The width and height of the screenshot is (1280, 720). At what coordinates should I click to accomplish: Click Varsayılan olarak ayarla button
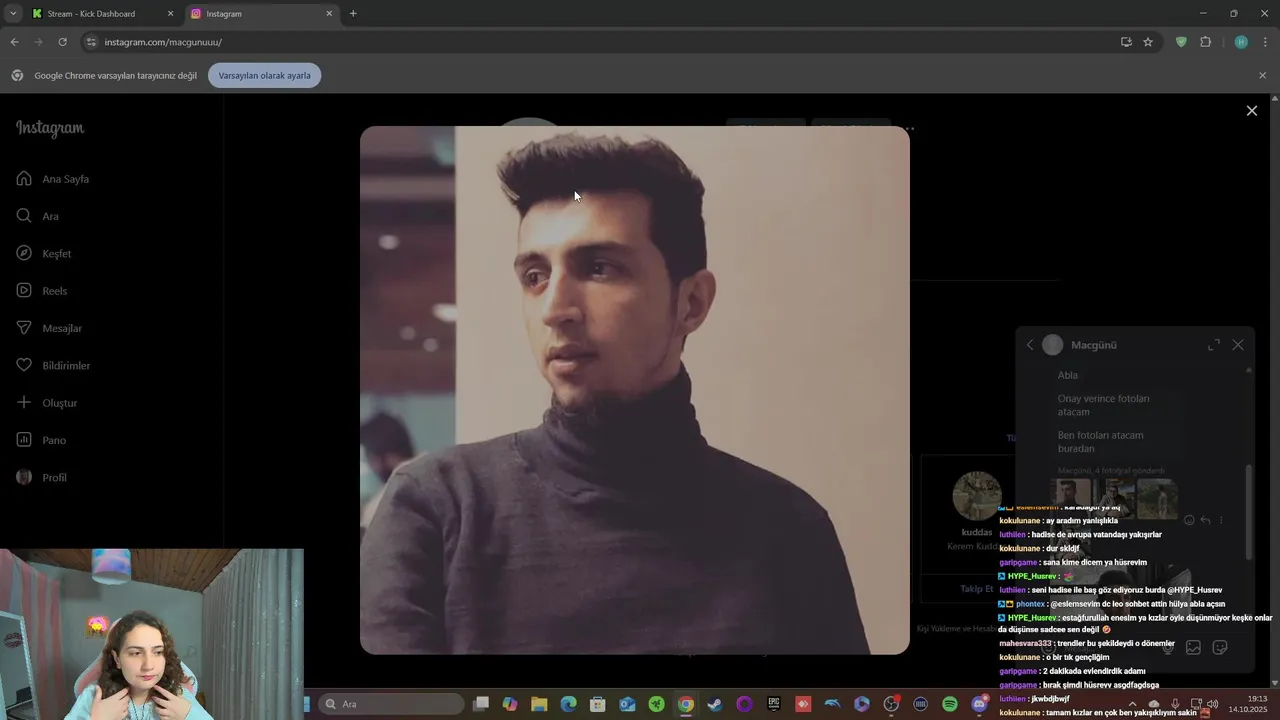tap(264, 75)
